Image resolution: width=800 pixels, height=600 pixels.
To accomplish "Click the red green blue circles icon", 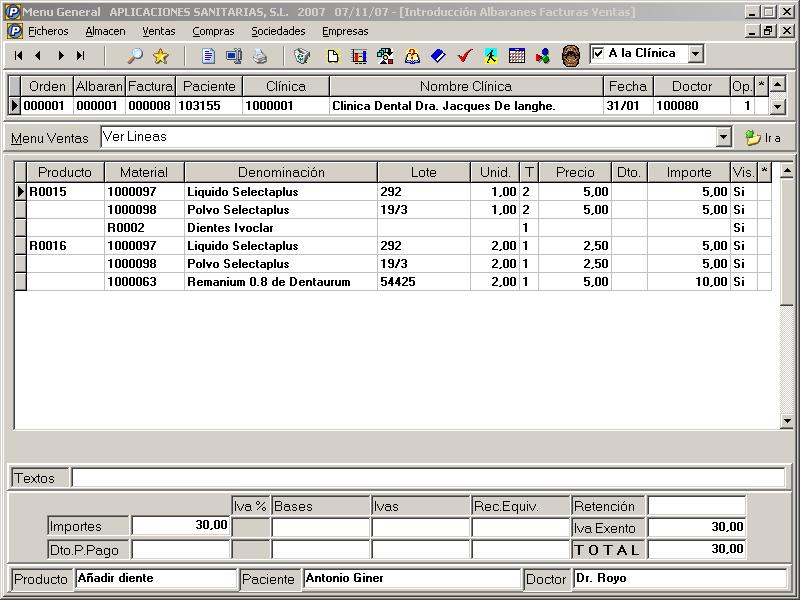I will point(543,56).
